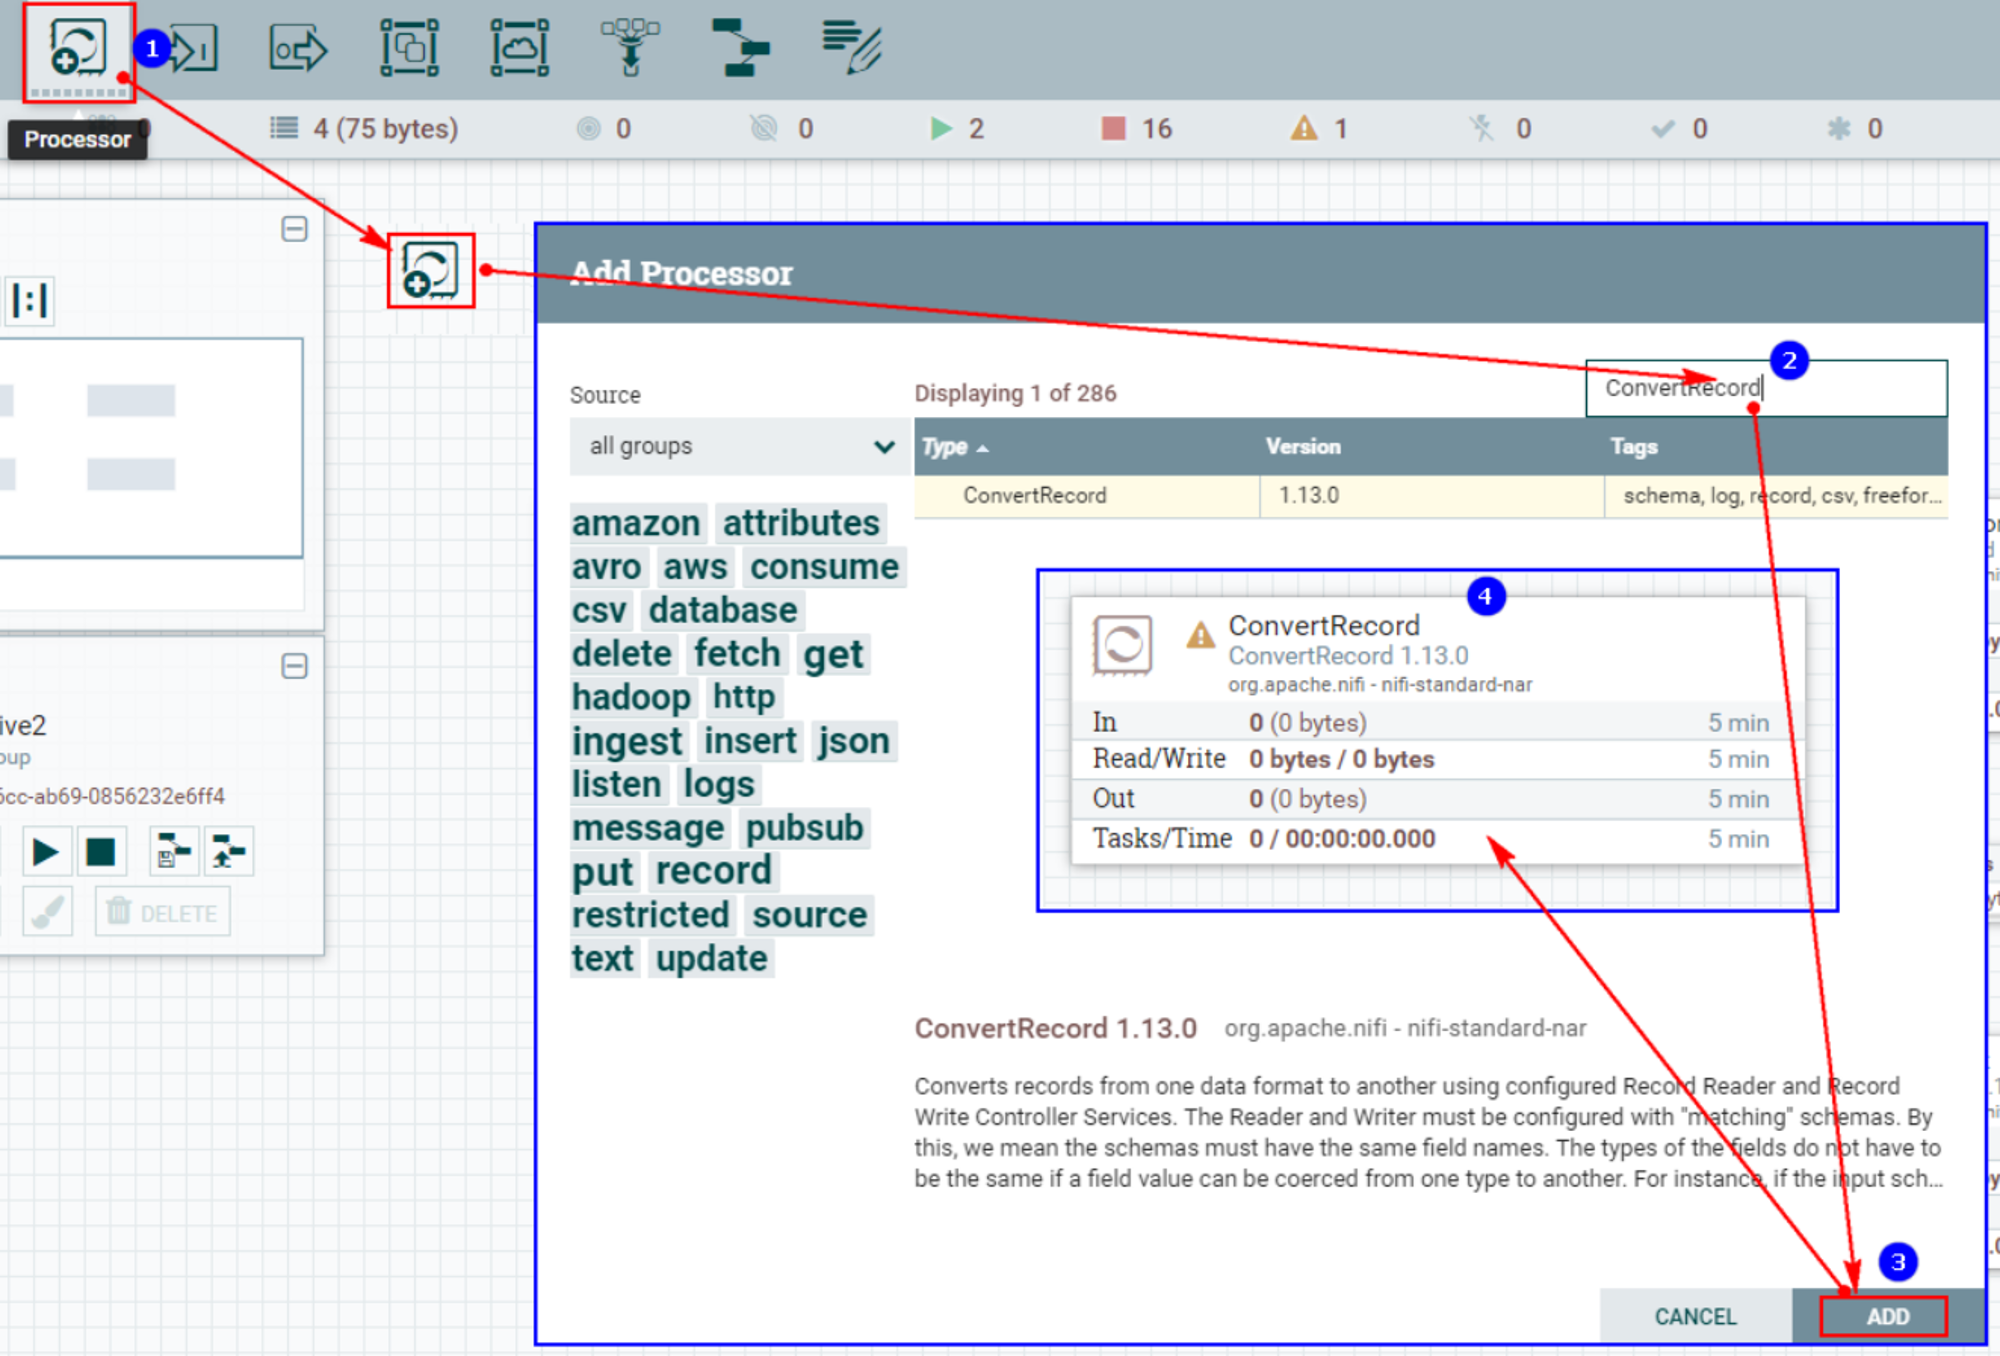This screenshot has width=2000, height=1356.
Task: Click the not transmitting ports status icon
Action: (764, 128)
